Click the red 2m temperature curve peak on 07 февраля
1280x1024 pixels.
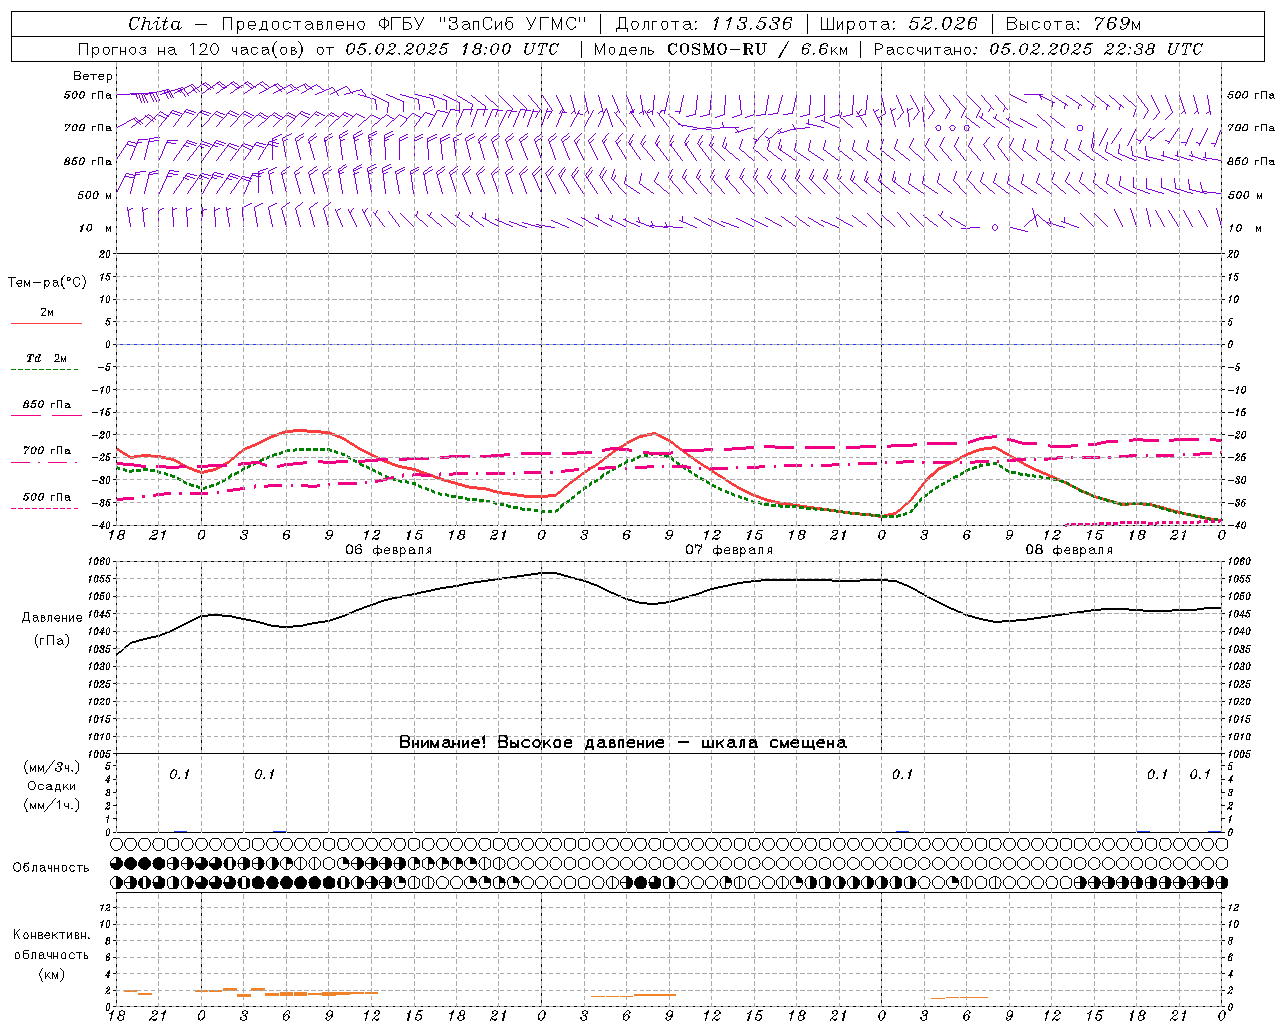click(x=654, y=434)
